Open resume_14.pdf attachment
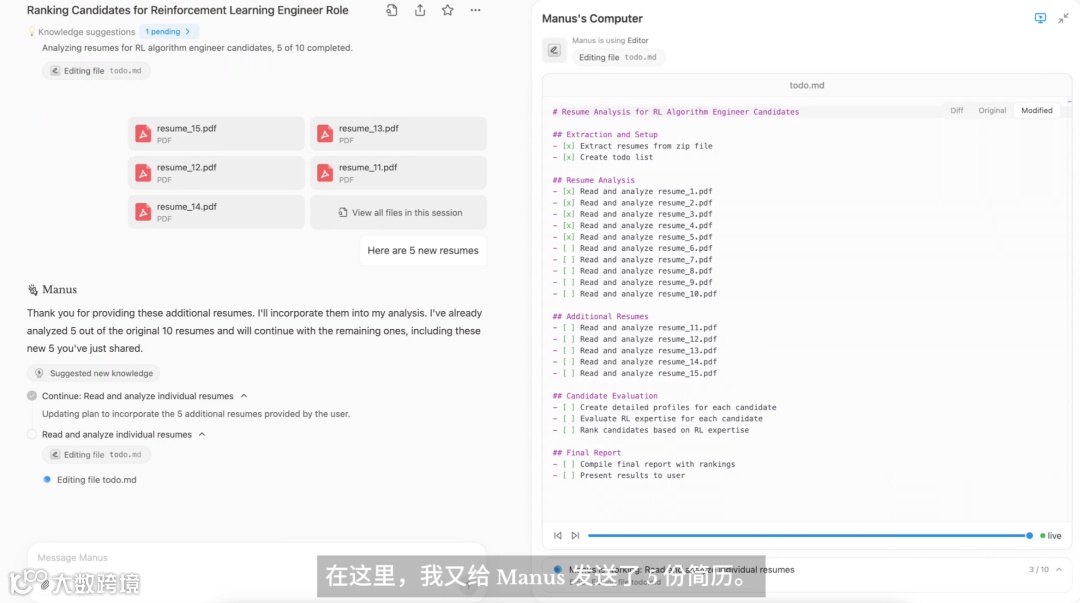Screen dimensions: 1080x603 coord(216,212)
